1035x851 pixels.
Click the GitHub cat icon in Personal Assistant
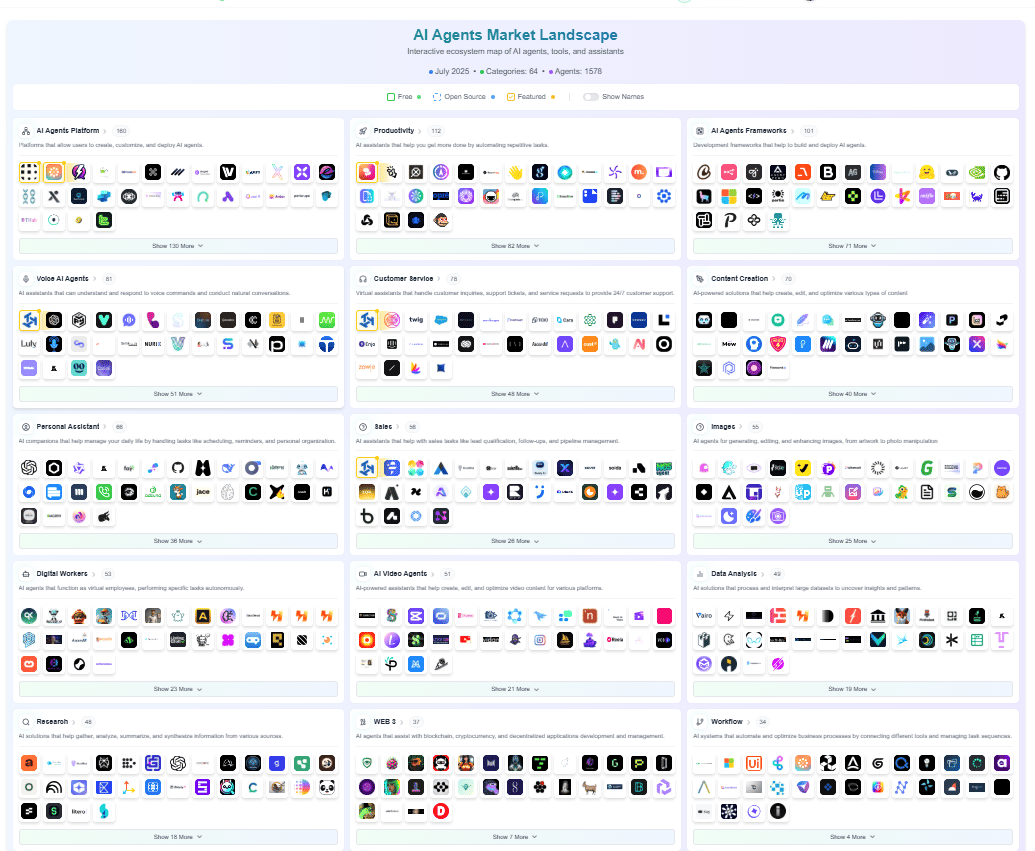pos(178,468)
